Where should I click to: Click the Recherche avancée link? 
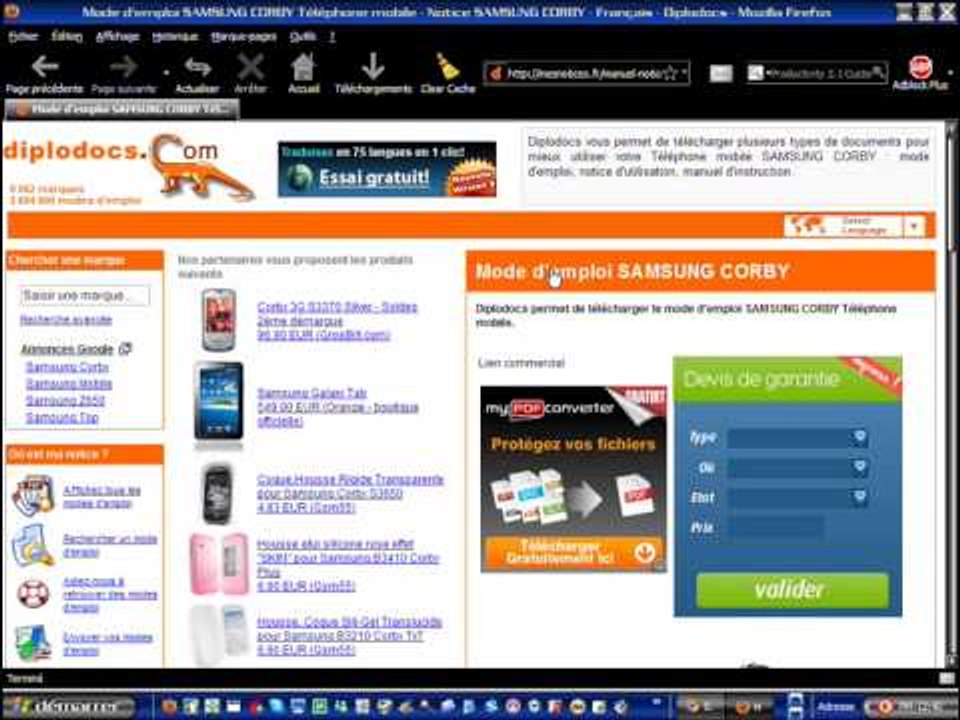[x=66, y=320]
